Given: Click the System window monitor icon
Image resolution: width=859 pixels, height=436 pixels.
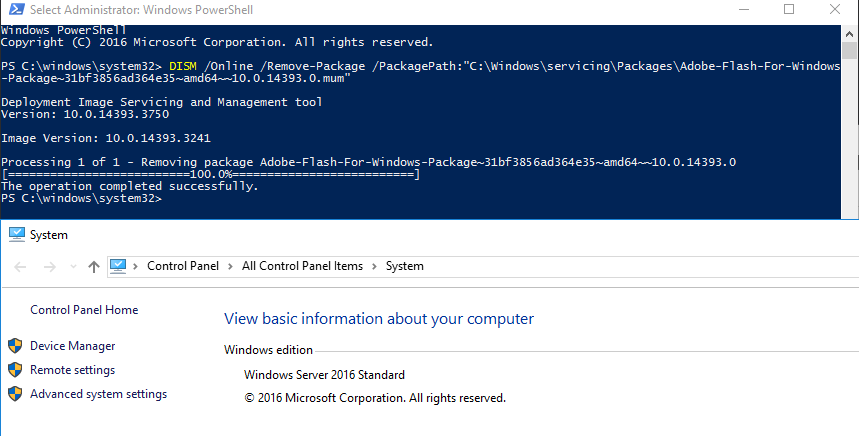Looking at the screenshot, I should [16, 235].
